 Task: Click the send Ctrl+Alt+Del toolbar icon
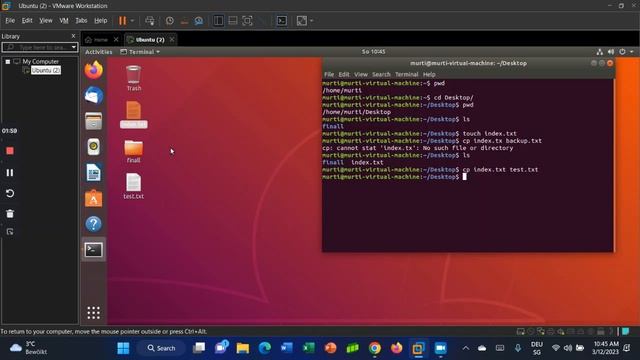coord(150,21)
